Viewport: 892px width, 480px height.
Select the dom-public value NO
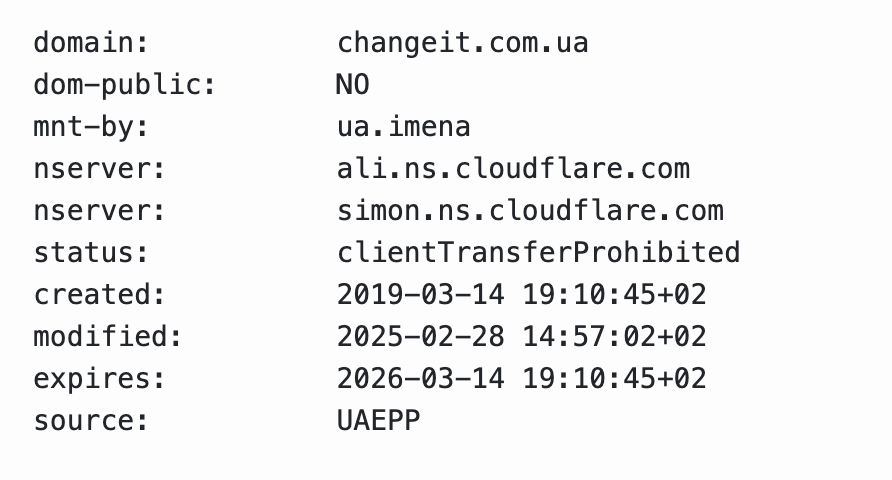coord(353,85)
